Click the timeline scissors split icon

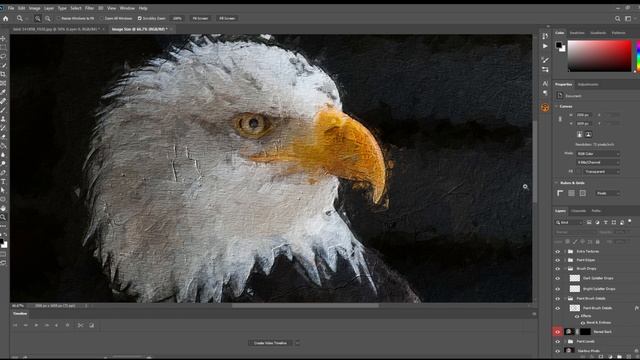[80, 325]
